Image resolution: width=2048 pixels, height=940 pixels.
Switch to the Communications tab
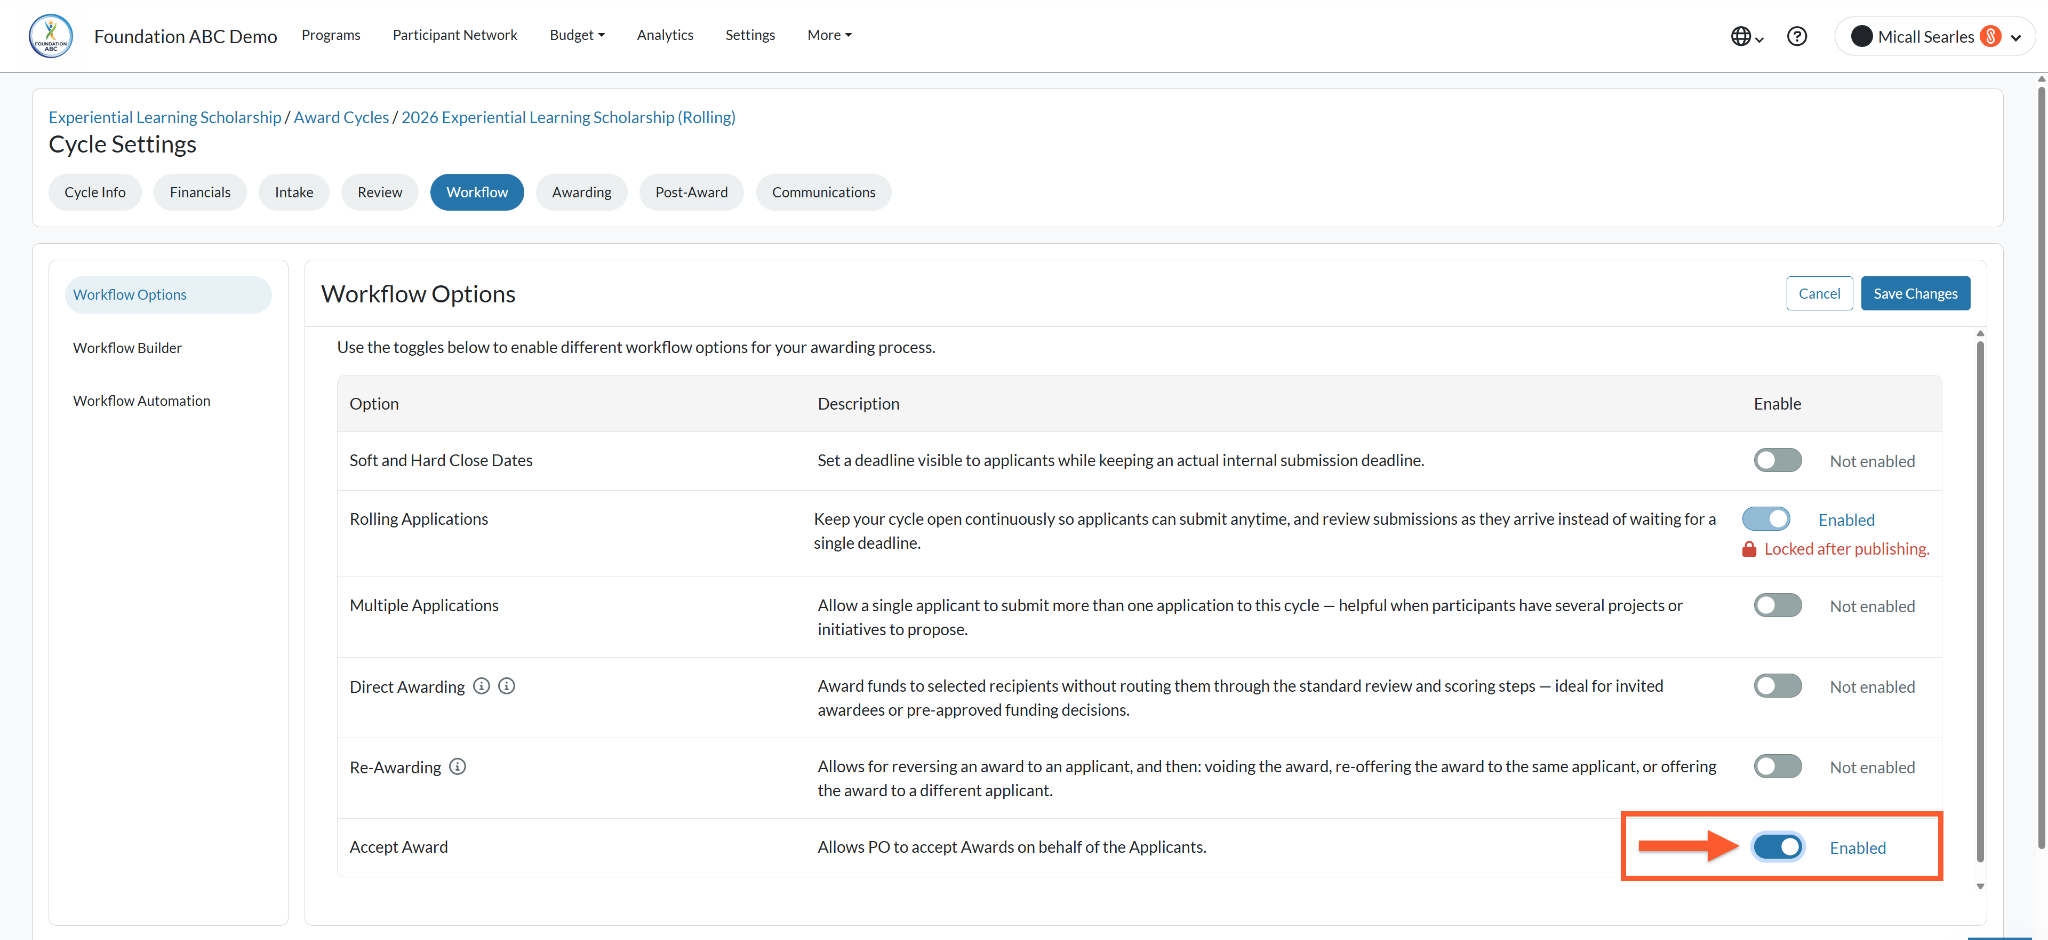pyautogui.click(x=824, y=192)
